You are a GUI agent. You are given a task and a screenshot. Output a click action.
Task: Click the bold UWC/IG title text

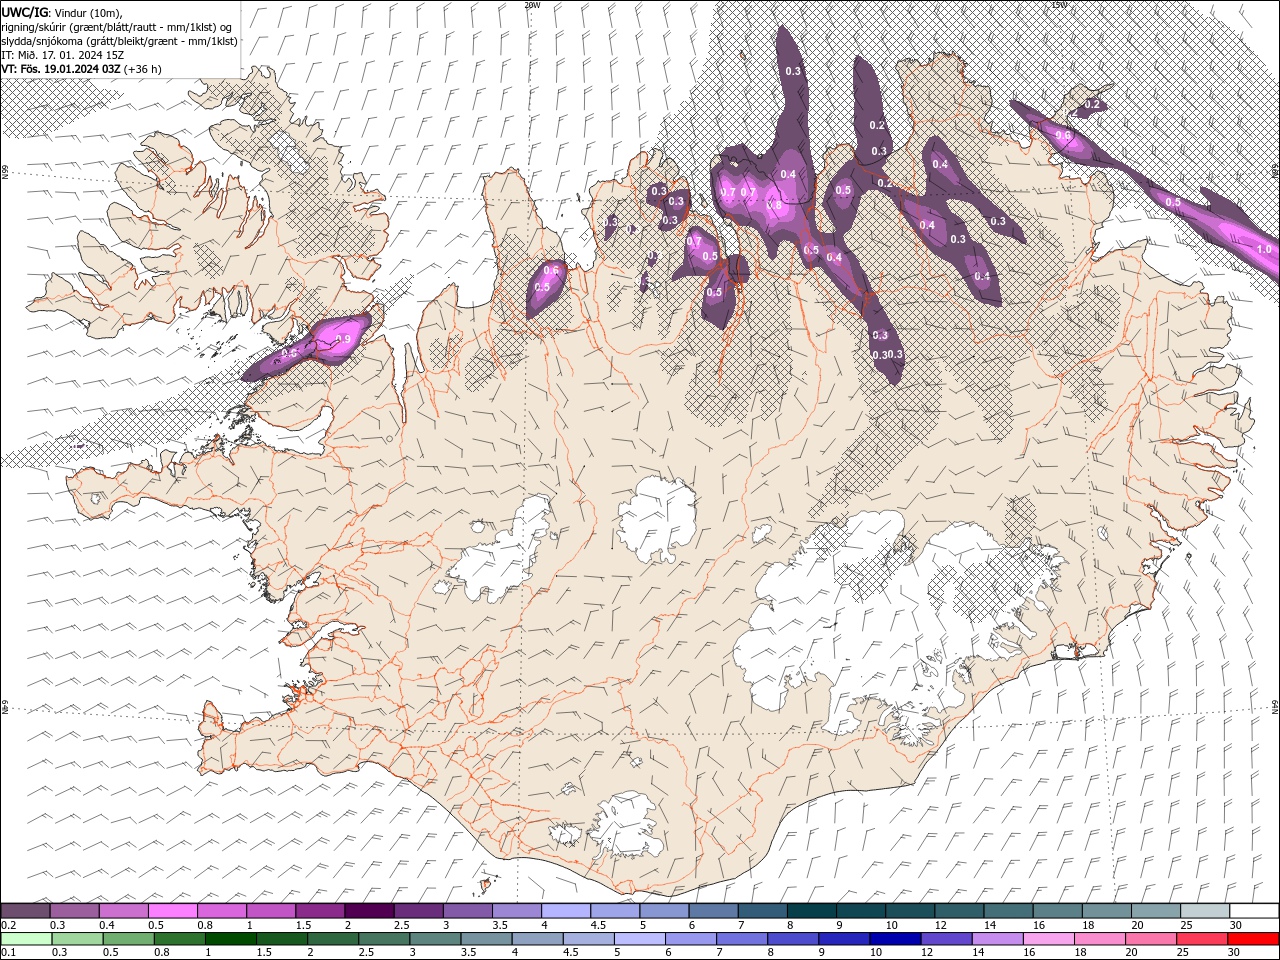click(x=23, y=12)
